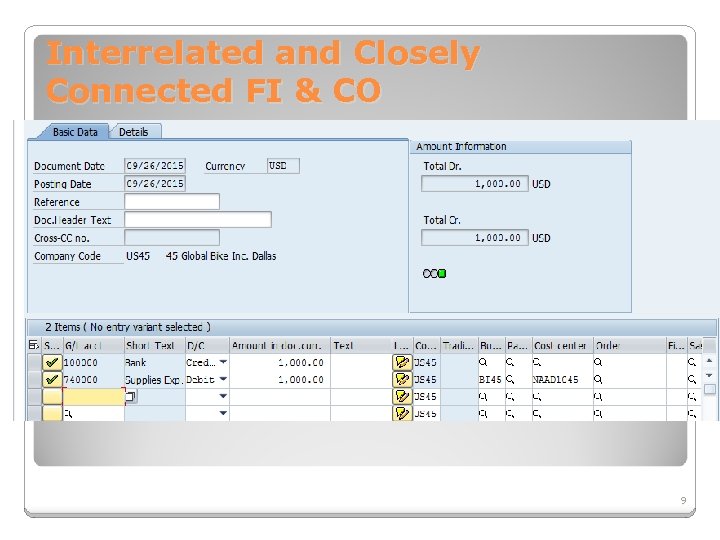Click the Order column header
Viewport: 720px width, 540px height.
point(630,345)
